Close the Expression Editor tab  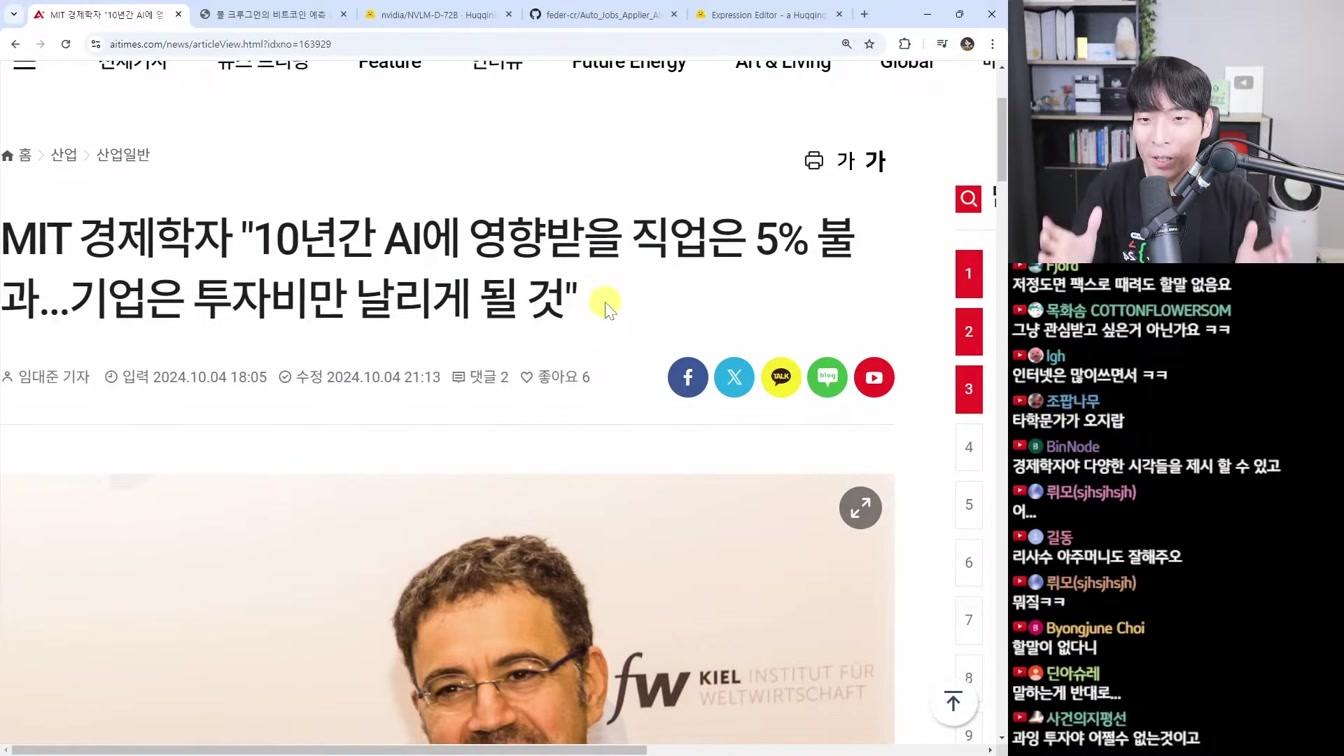coord(839,15)
